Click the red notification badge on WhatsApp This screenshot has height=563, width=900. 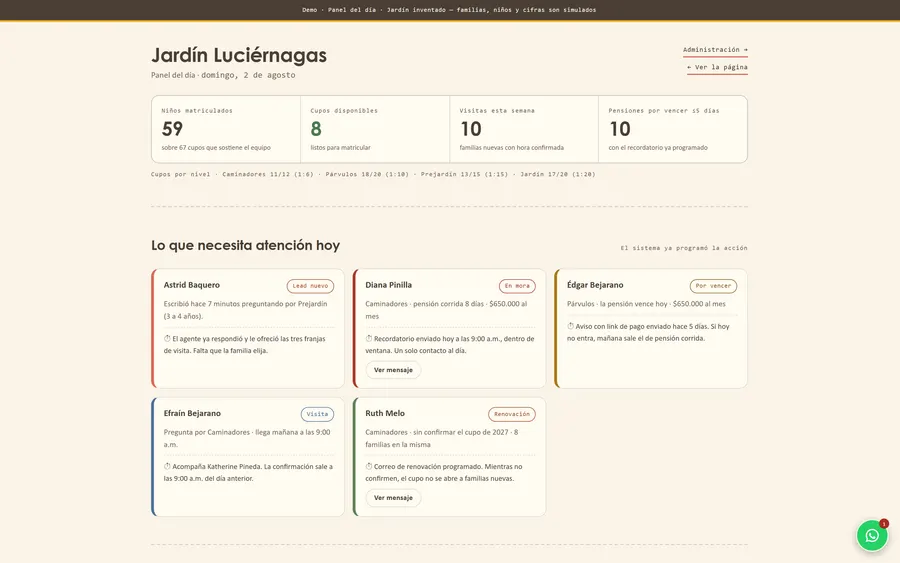[884, 523]
